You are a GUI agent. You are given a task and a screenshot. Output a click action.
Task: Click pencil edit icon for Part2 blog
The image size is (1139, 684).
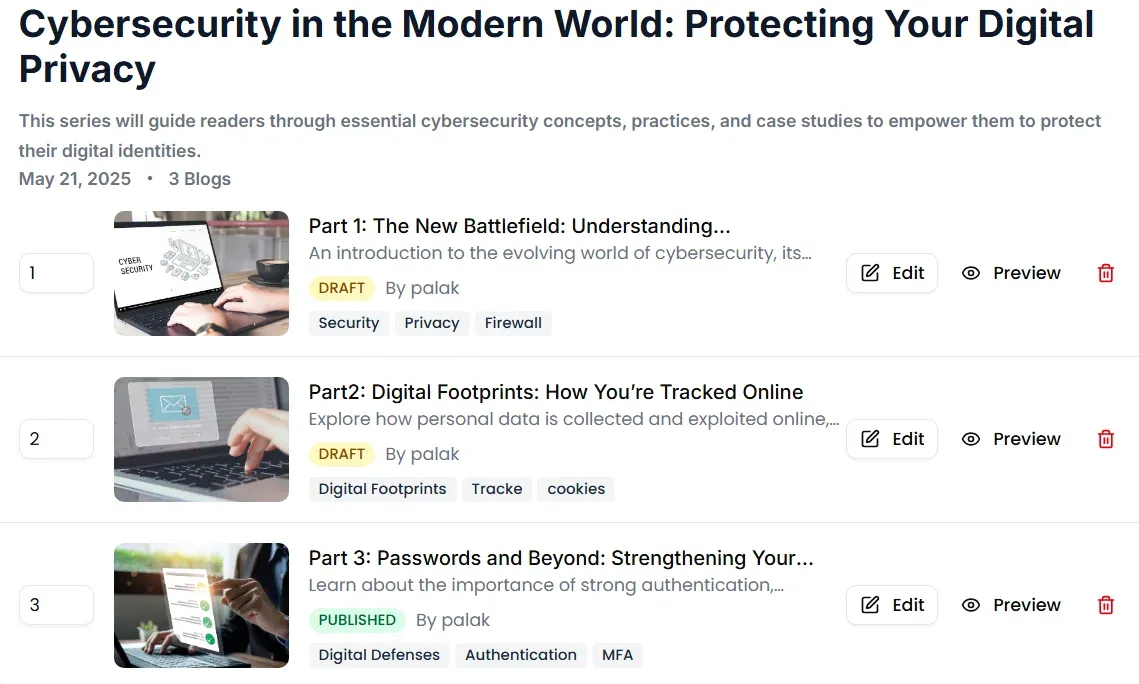pyautogui.click(x=871, y=439)
